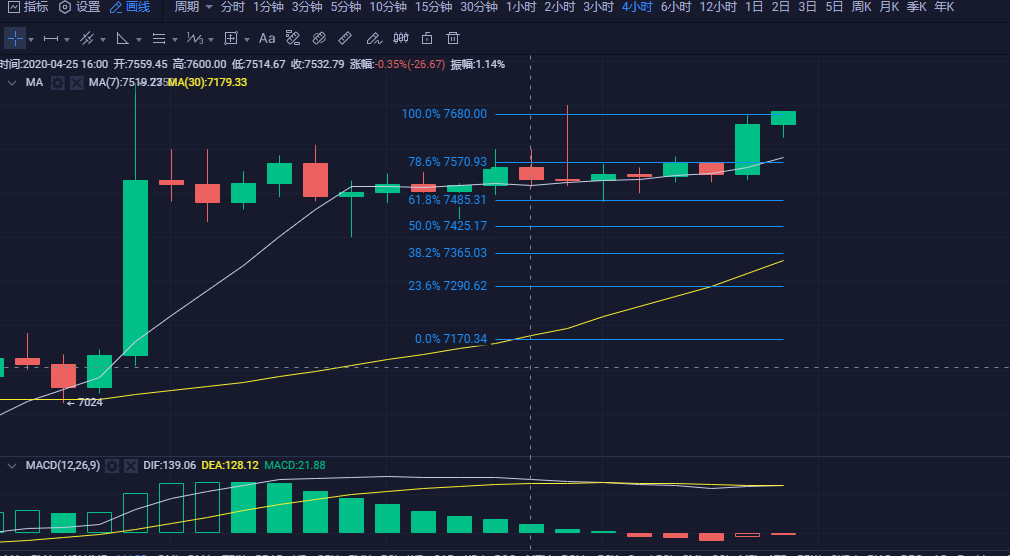Collapse the MA indicator chevron

(x=12, y=82)
